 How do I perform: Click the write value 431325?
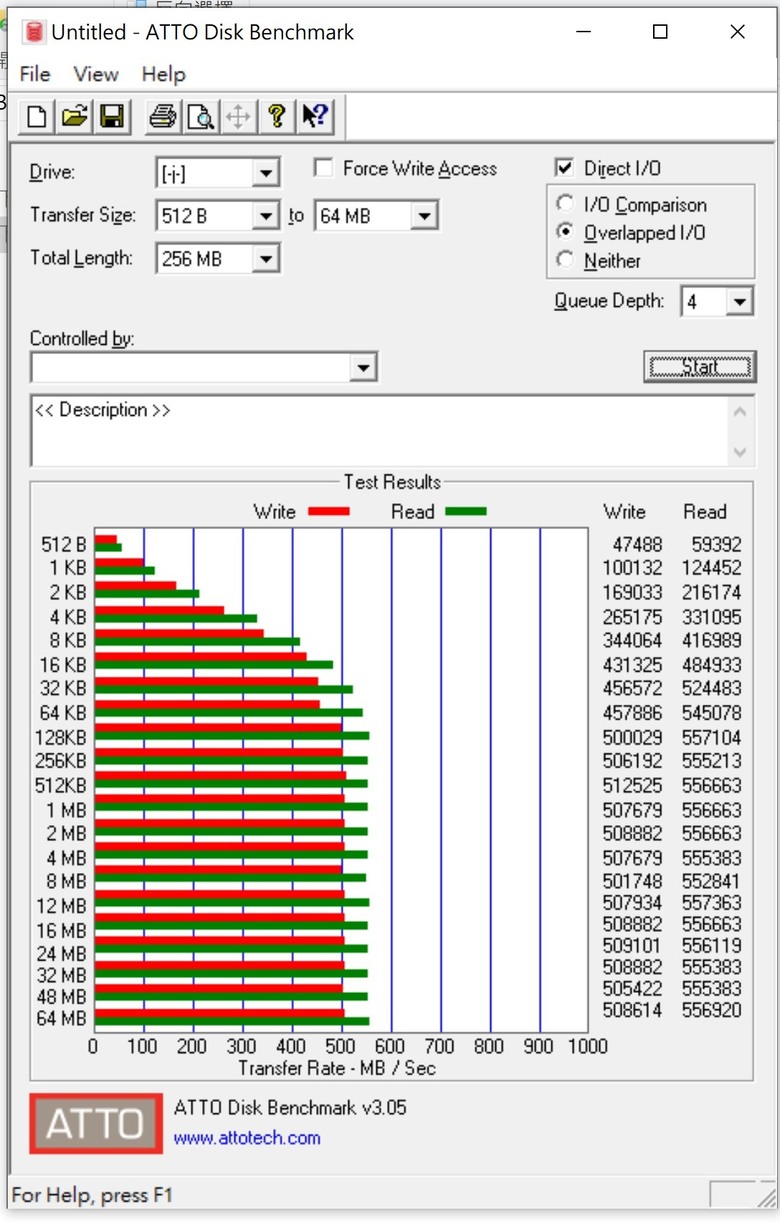[631, 664]
